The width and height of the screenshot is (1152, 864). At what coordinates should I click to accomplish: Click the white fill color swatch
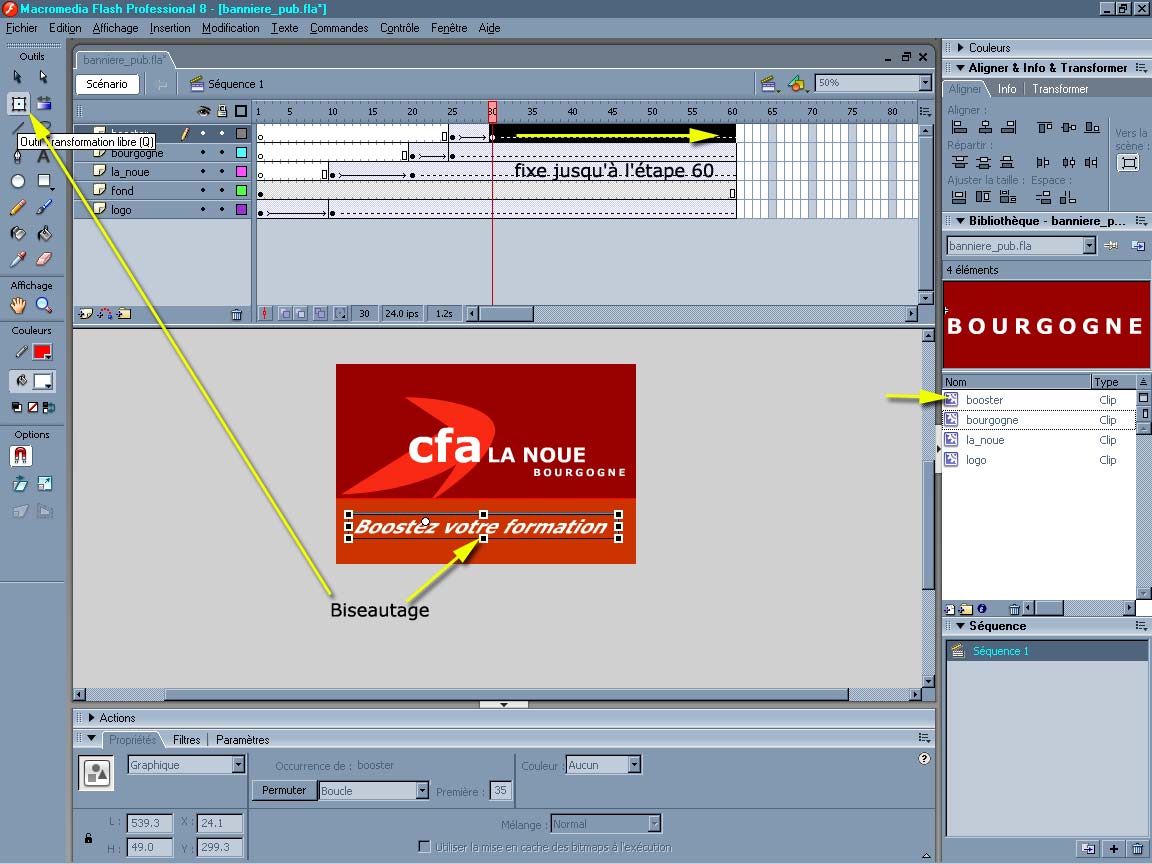pos(43,381)
